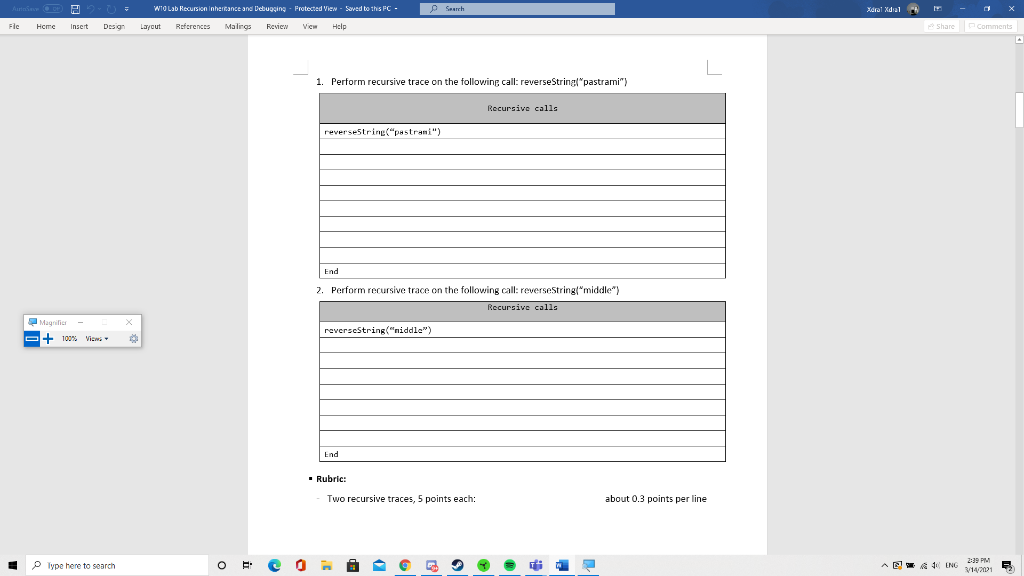
Task: Open the taskbar clock and date
Action: pos(978,566)
